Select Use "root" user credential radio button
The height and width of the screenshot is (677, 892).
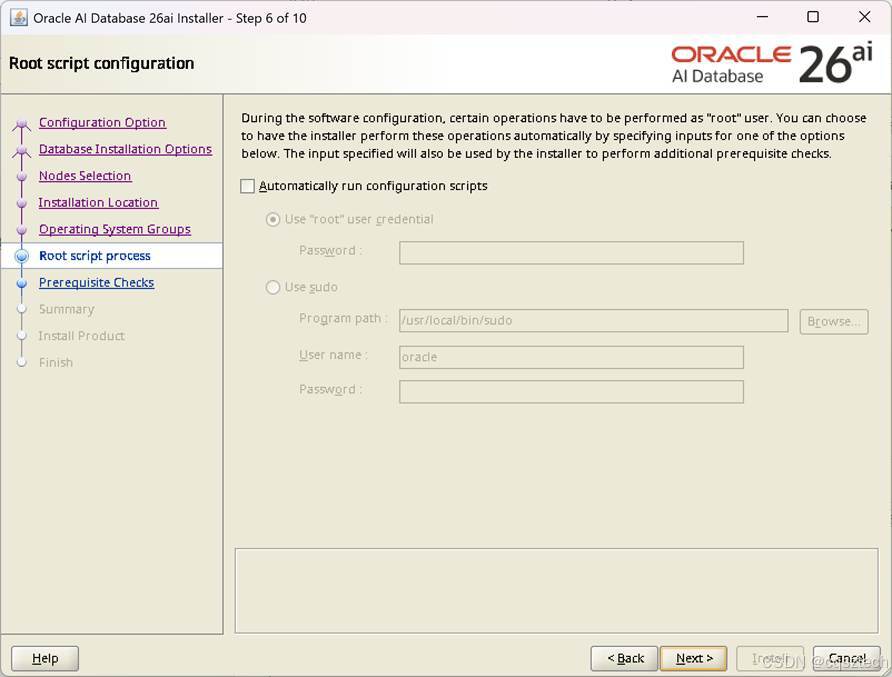tap(273, 220)
